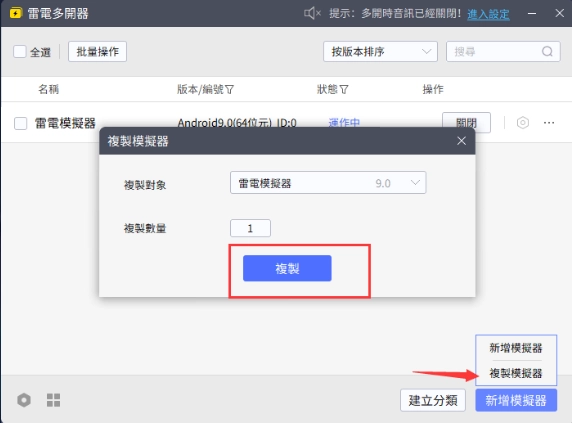Click the 提示: 多開時音訊已經關閉! notice text
The height and width of the screenshot is (423, 572).
tap(395, 14)
